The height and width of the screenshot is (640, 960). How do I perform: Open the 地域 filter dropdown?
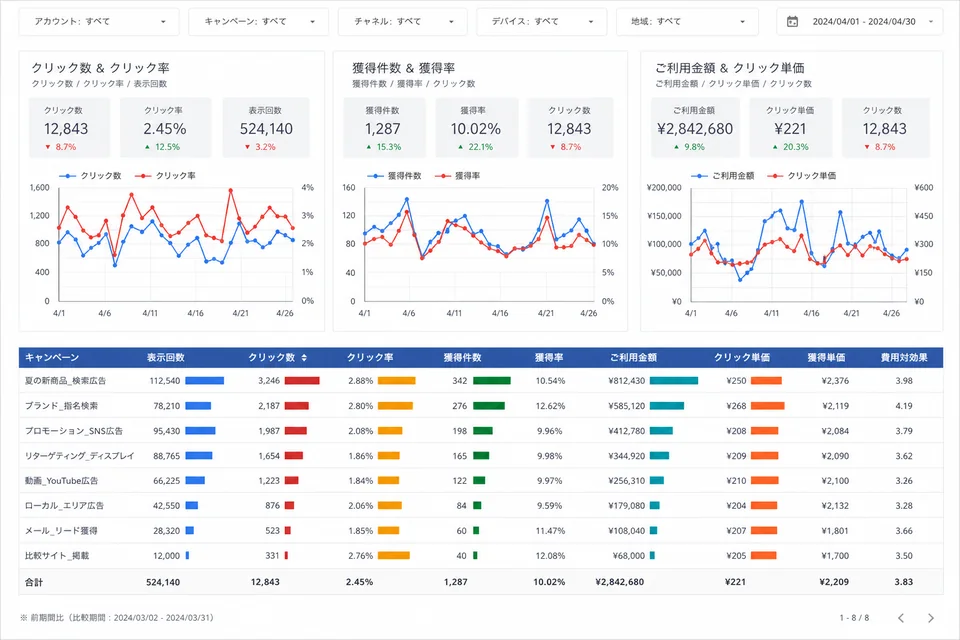point(687,21)
